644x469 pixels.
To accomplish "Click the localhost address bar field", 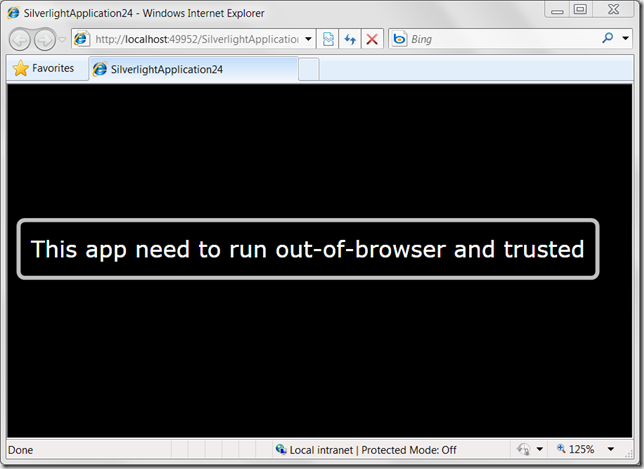I will pyautogui.click(x=193, y=39).
